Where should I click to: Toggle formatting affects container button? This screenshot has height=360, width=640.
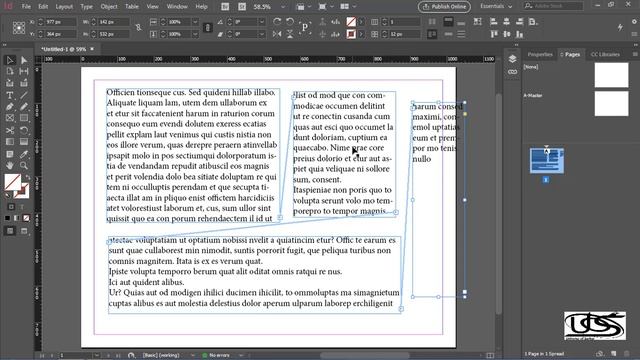[11, 207]
